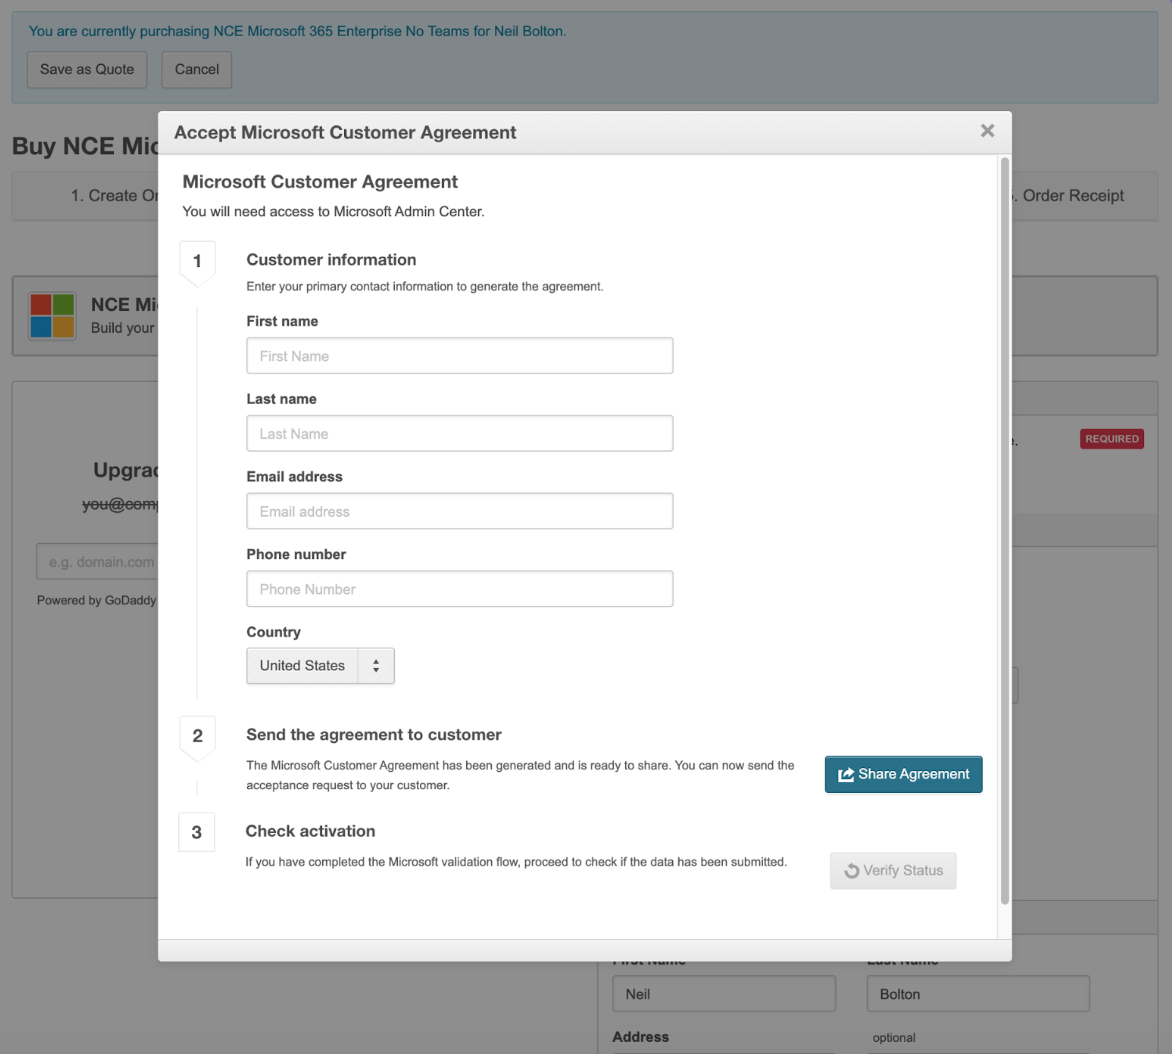The height and width of the screenshot is (1054, 1172).
Task: Click the dialog's vertical scrollbar
Action: coord(1004,530)
